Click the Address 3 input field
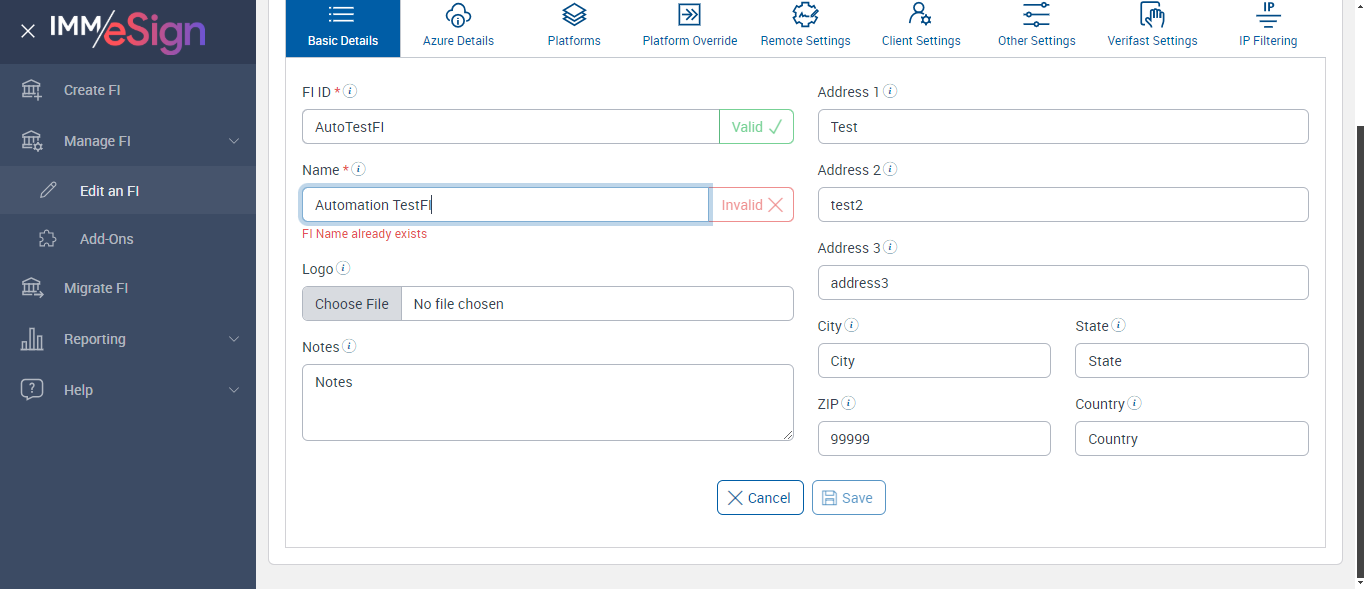Image resolution: width=1366 pixels, height=589 pixels. pos(1063,283)
